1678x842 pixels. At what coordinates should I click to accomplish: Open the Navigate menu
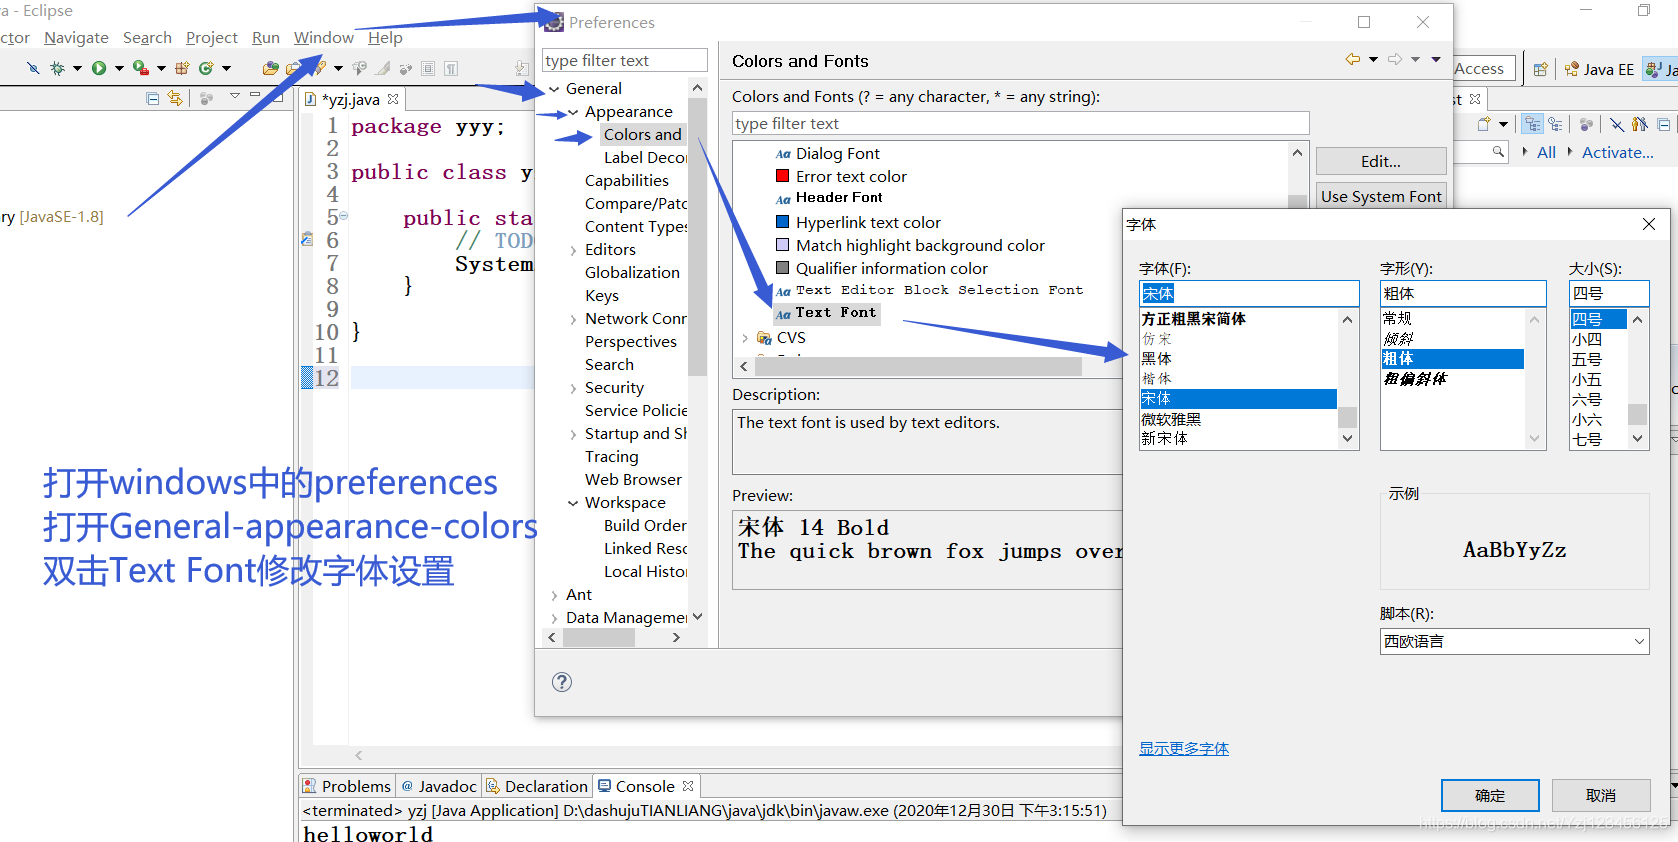coord(76,37)
